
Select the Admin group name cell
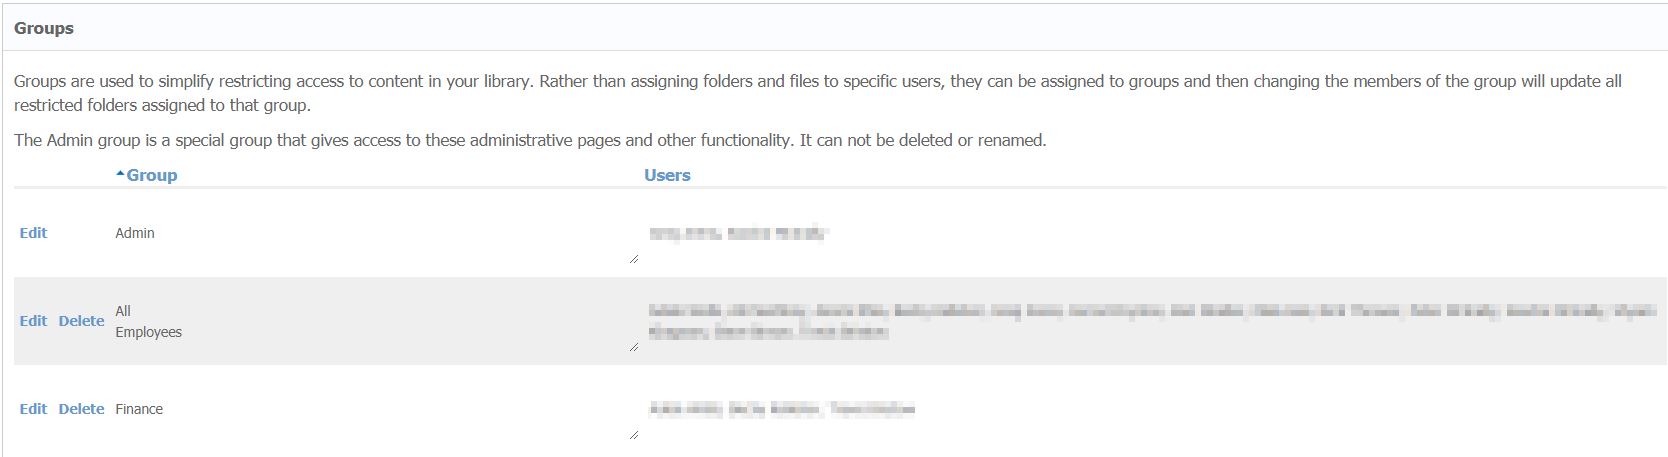(135, 233)
